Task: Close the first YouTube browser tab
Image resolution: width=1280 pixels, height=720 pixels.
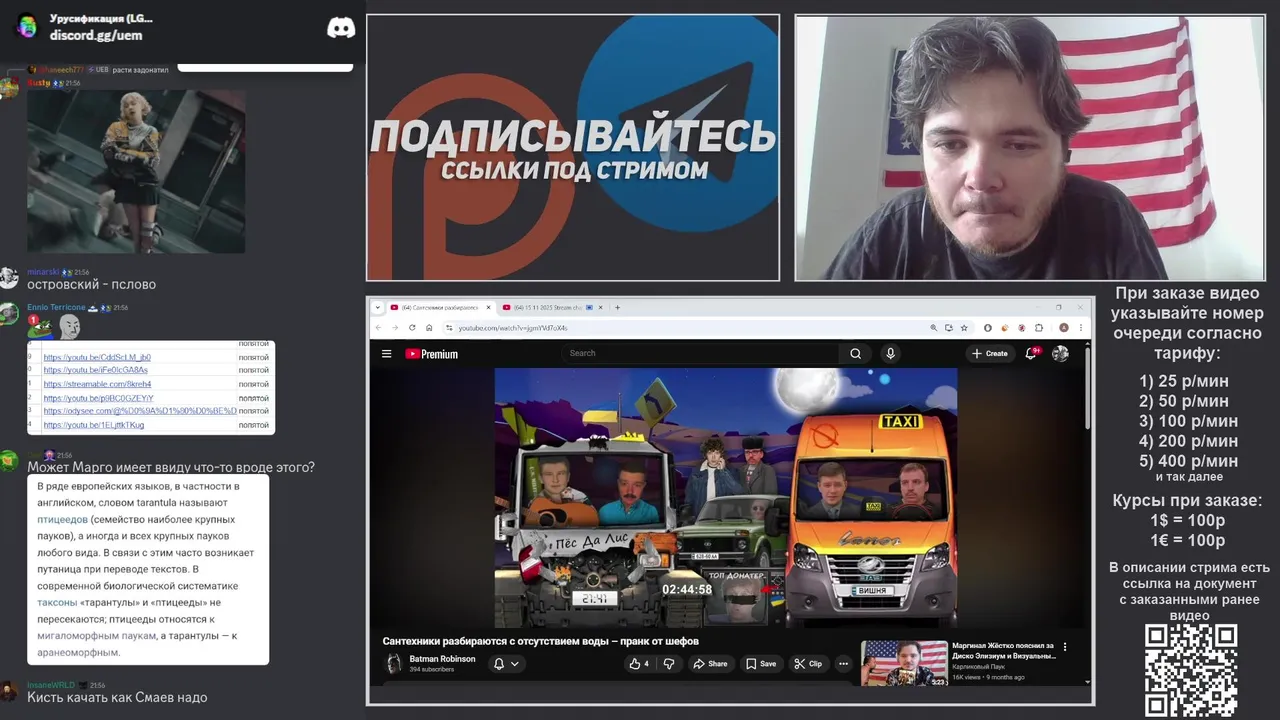Action: tap(487, 307)
